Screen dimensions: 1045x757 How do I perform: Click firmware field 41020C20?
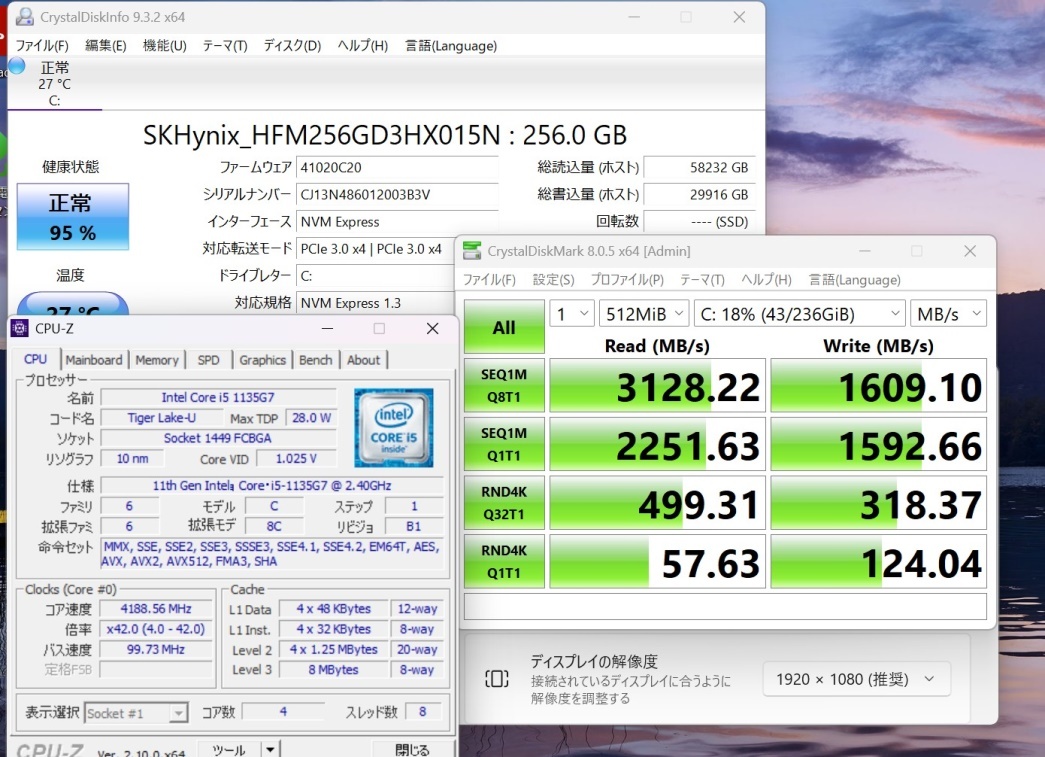397,167
